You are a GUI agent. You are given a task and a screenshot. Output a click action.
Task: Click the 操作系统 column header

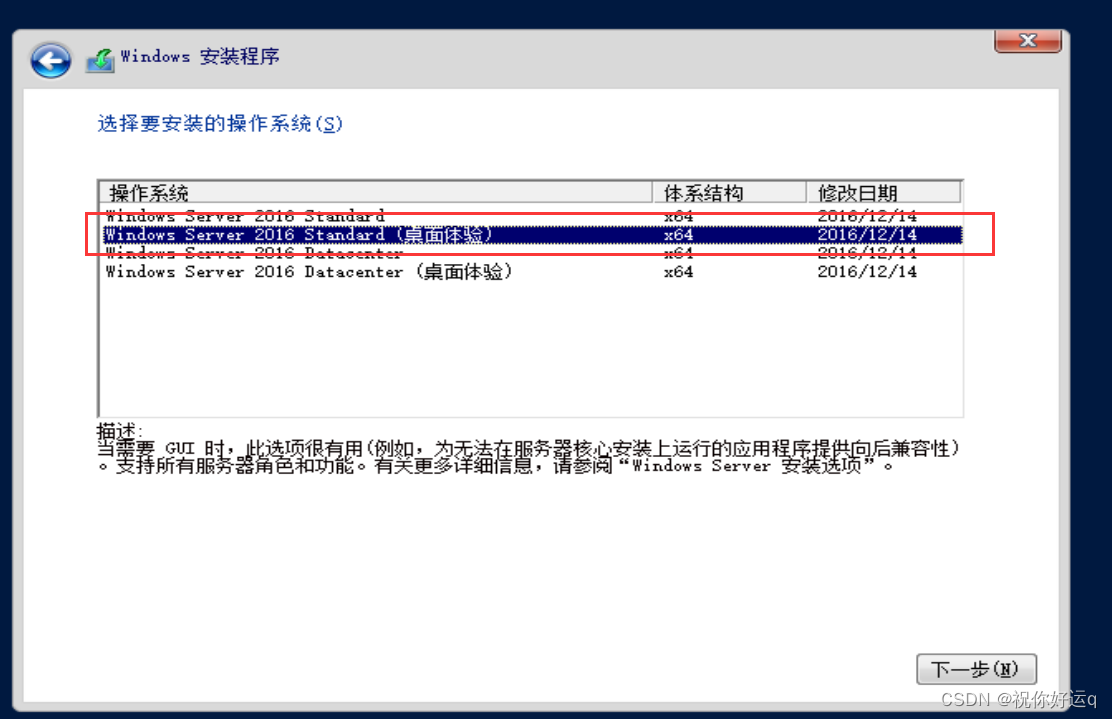[376, 193]
